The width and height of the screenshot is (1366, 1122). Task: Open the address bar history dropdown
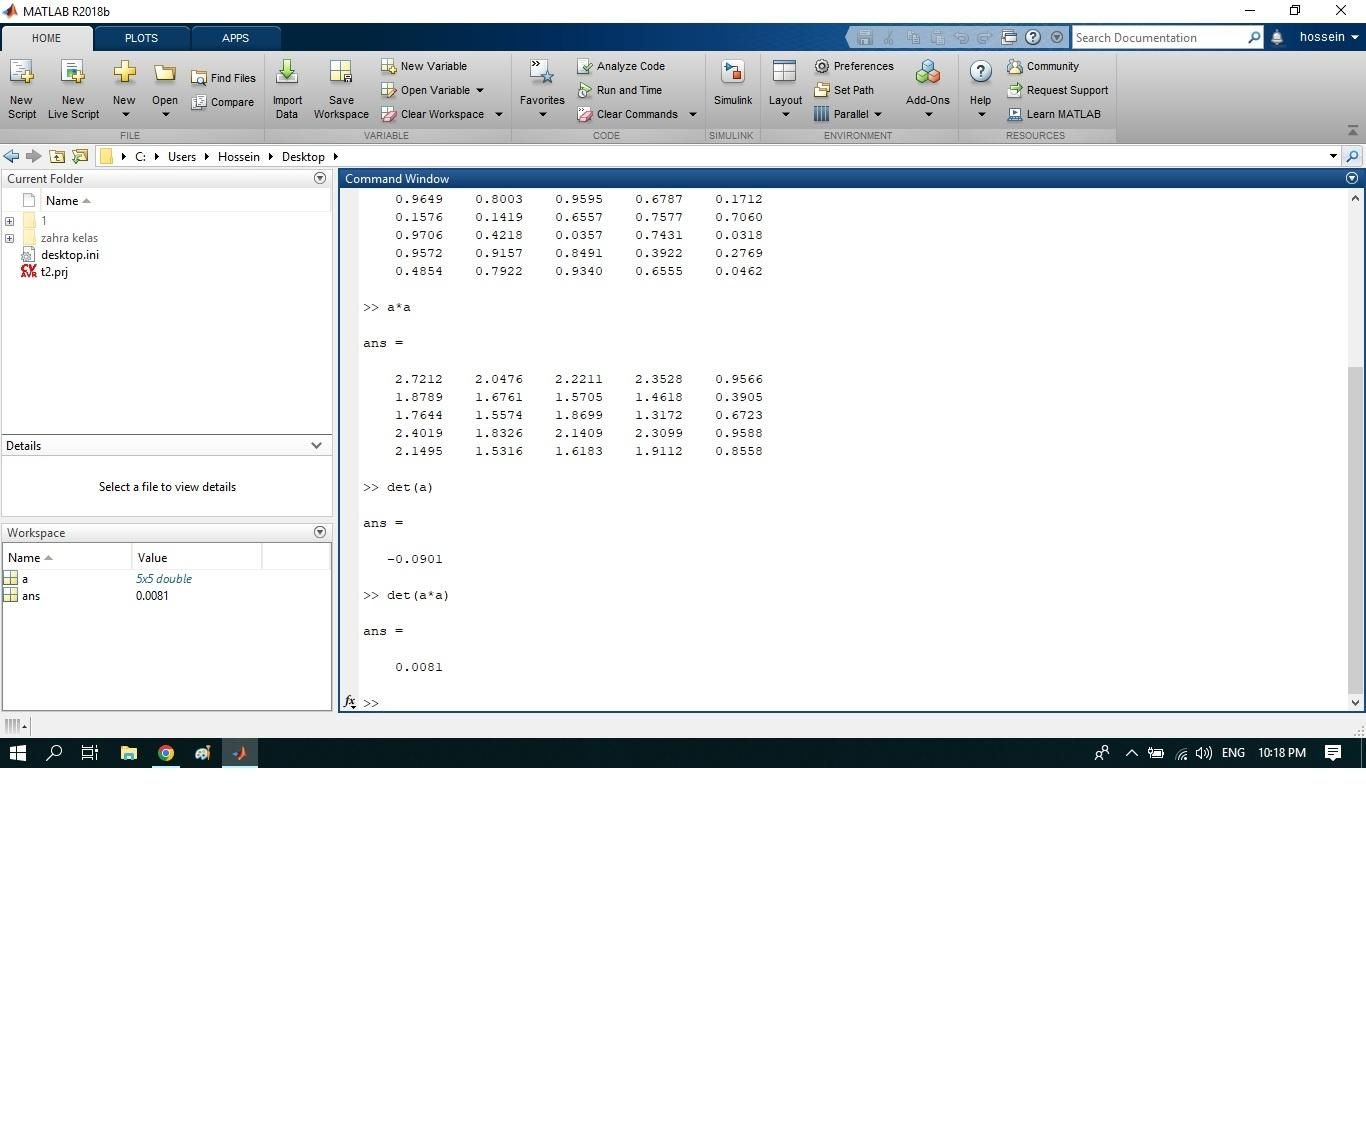(1333, 156)
